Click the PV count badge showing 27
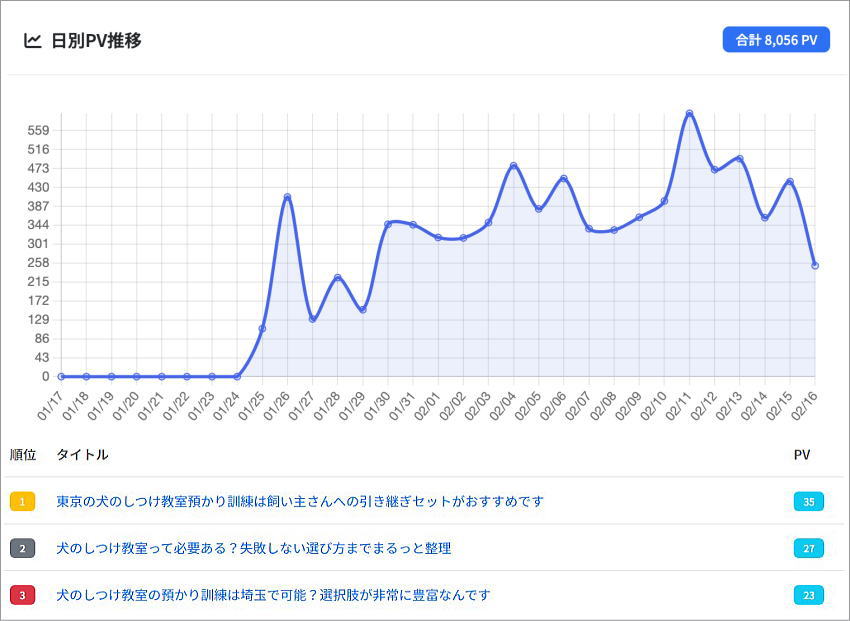This screenshot has height=621, width=850. pos(808,548)
